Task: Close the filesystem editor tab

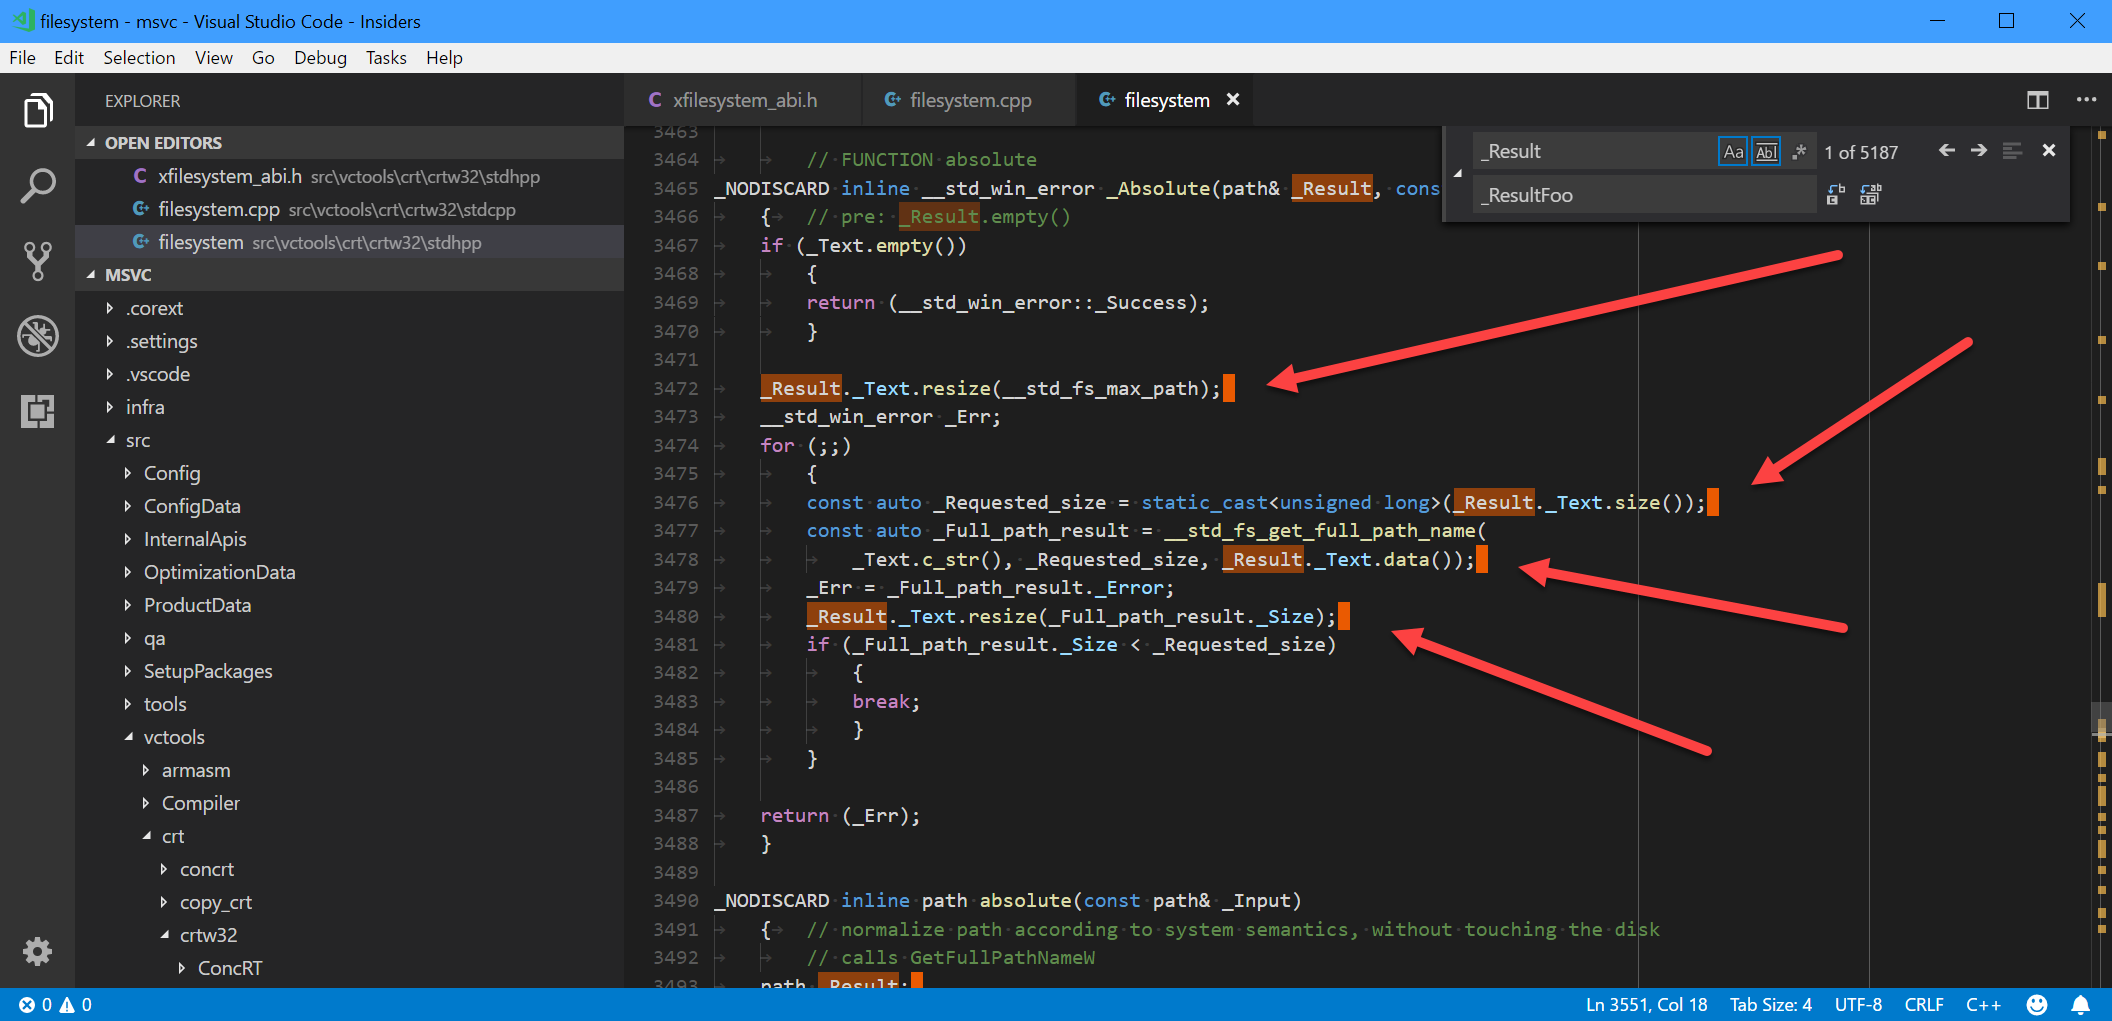Action: [1233, 100]
